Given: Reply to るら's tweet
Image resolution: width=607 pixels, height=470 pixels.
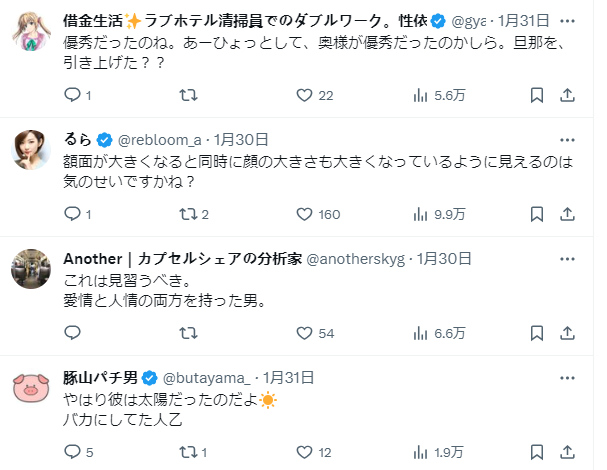Looking at the screenshot, I should tap(72, 214).
